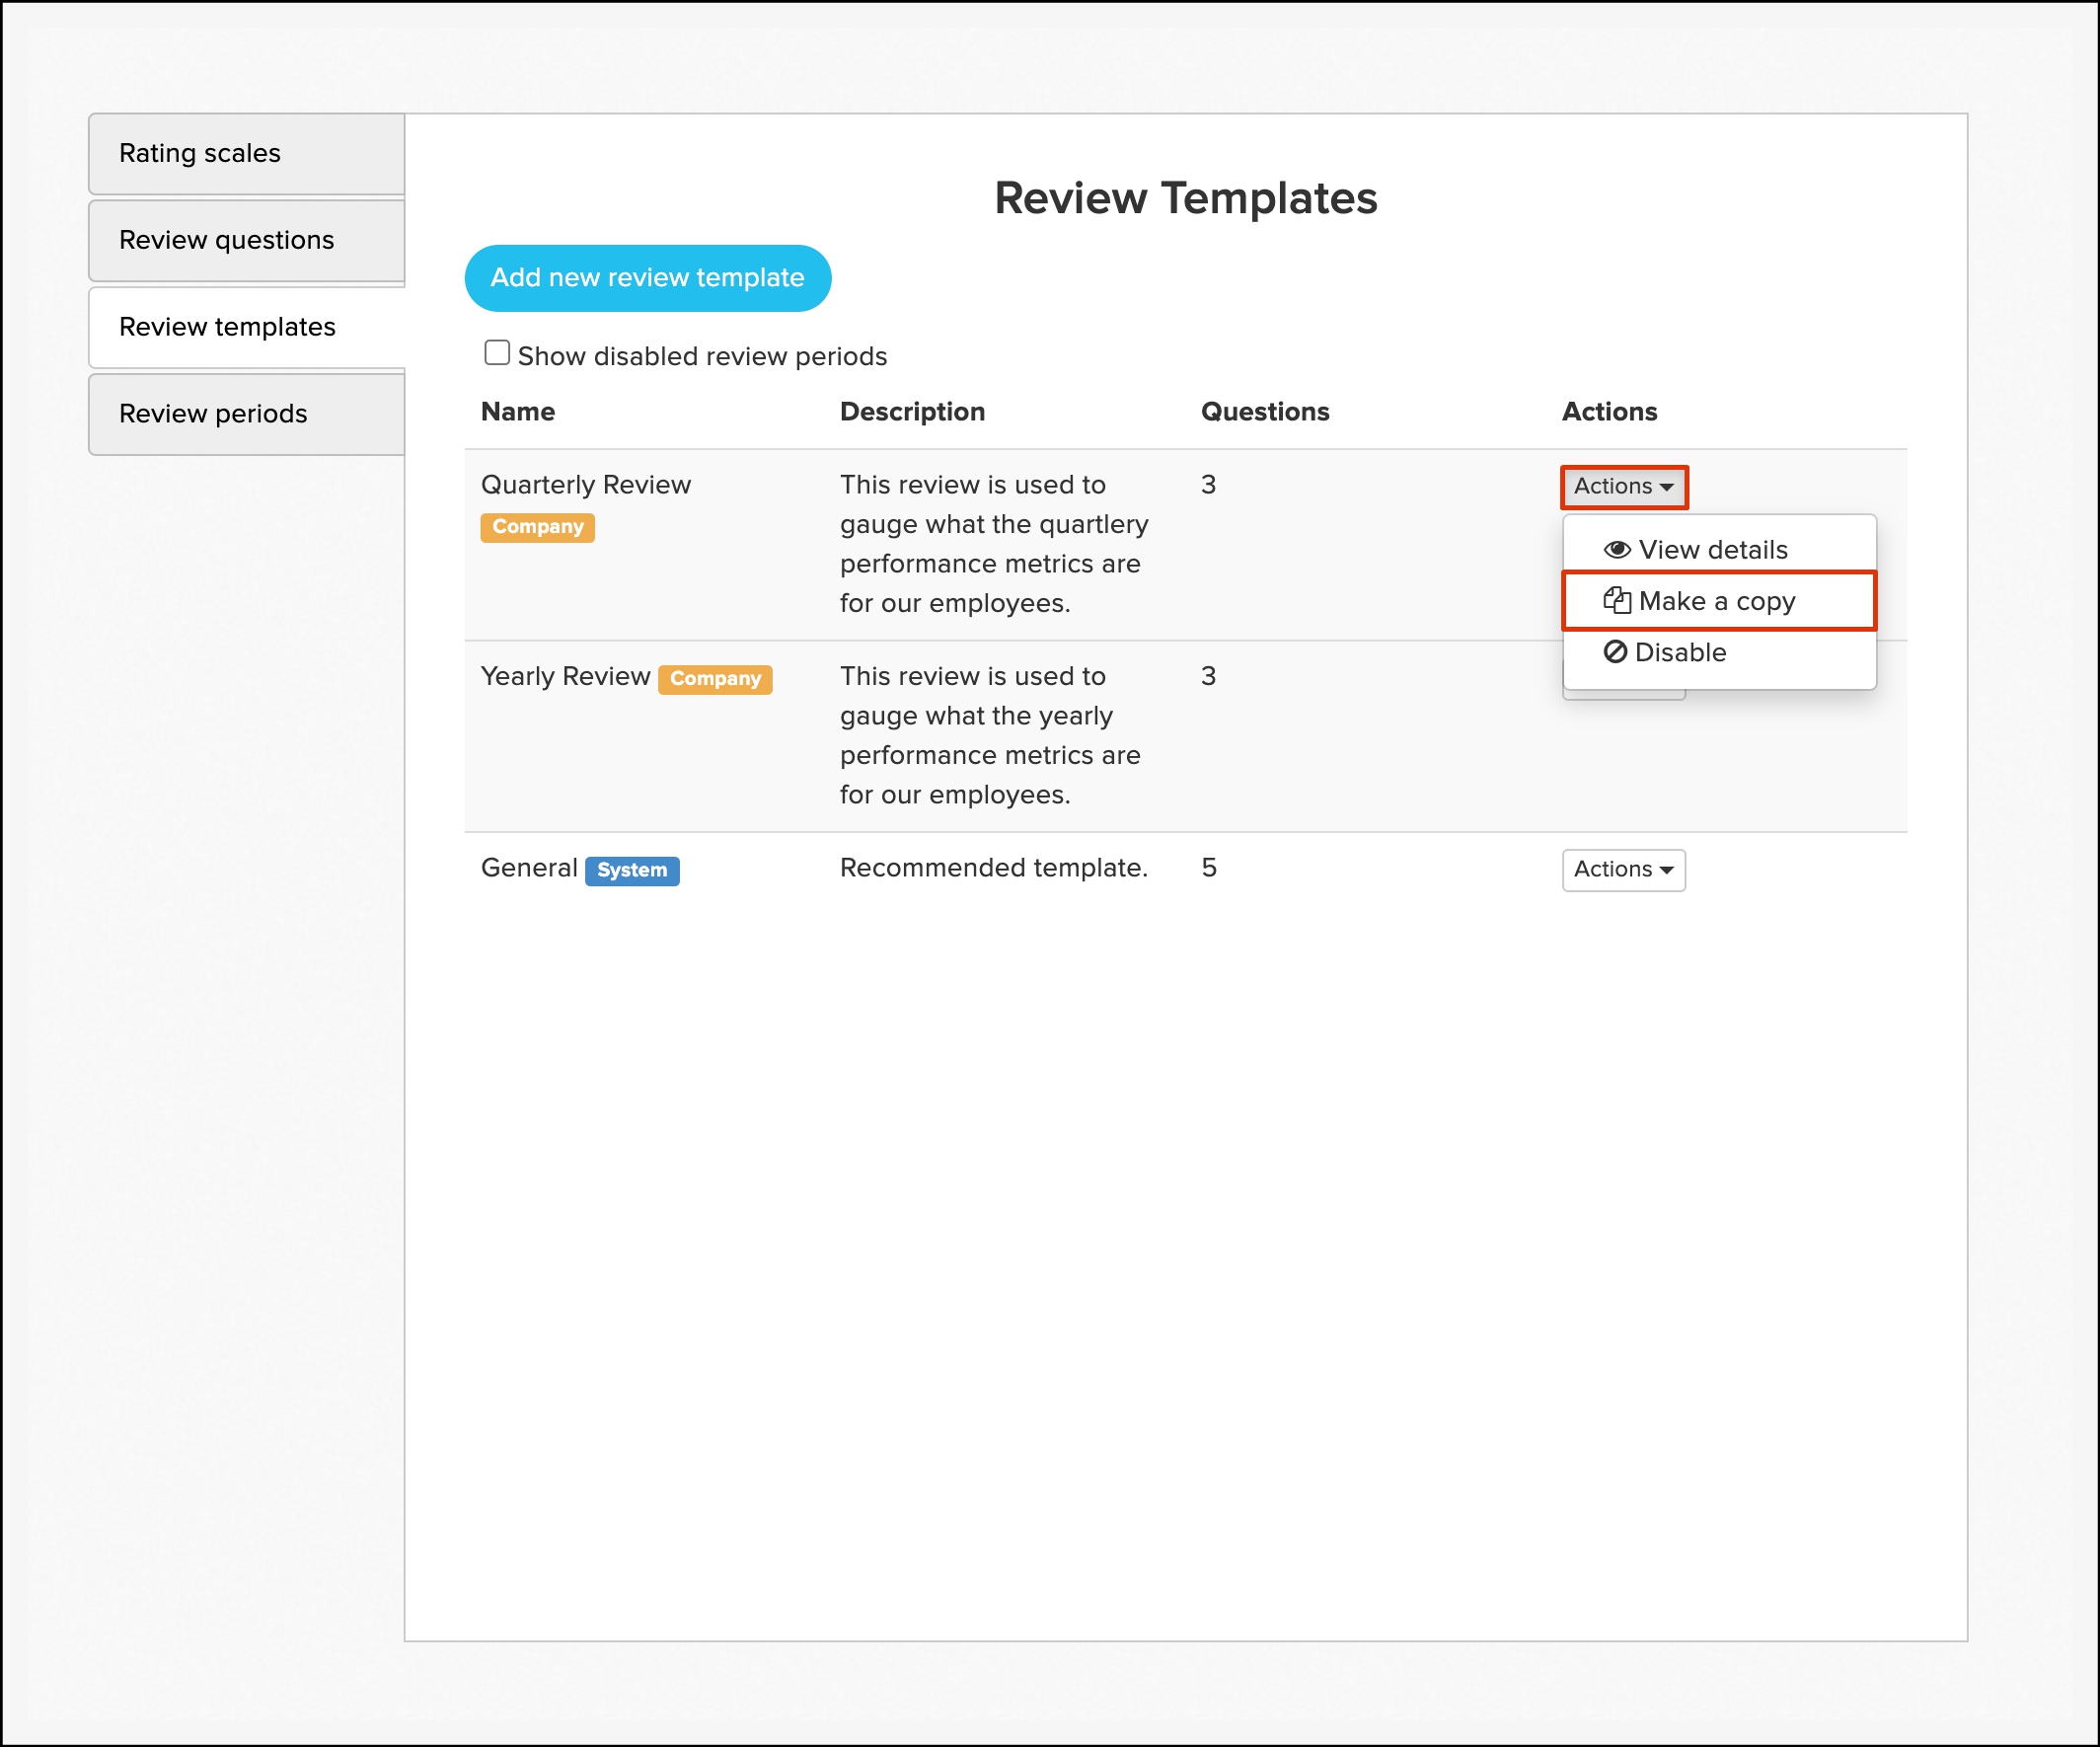Click the Company badge next to Yearly Review
The height and width of the screenshot is (1747, 2100).
(x=714, y=679)
